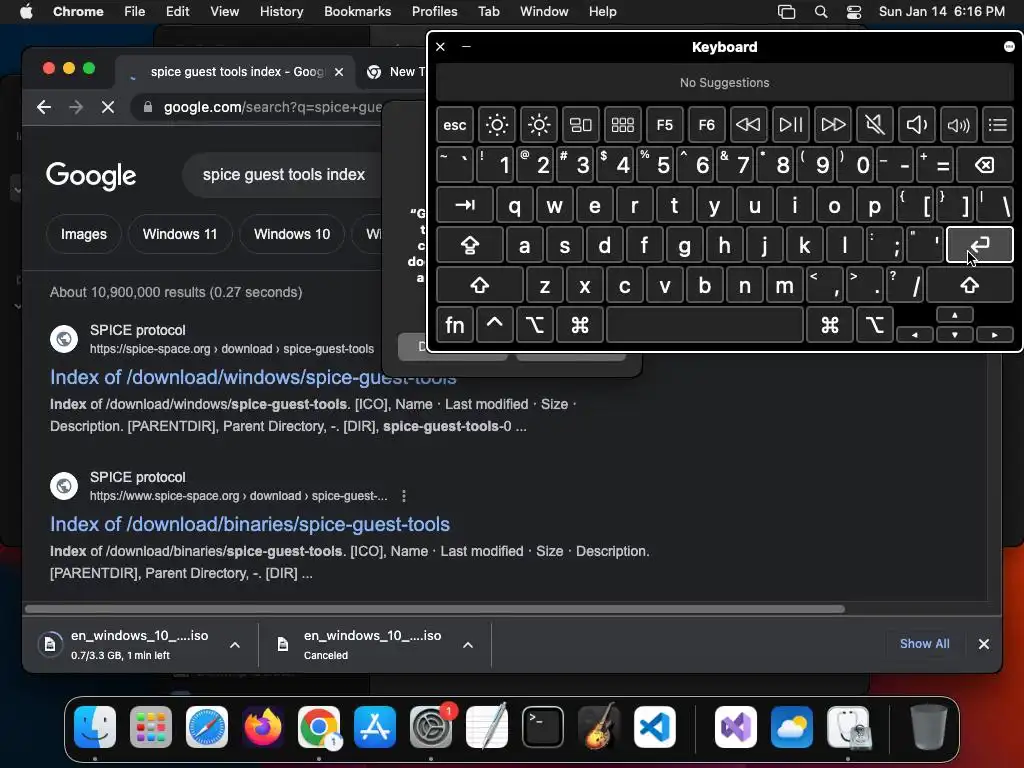The width and height of the screenshot is (1024, 768).
Task: Expand options for the canceled iso download
Action: click(x=468, y=645)
